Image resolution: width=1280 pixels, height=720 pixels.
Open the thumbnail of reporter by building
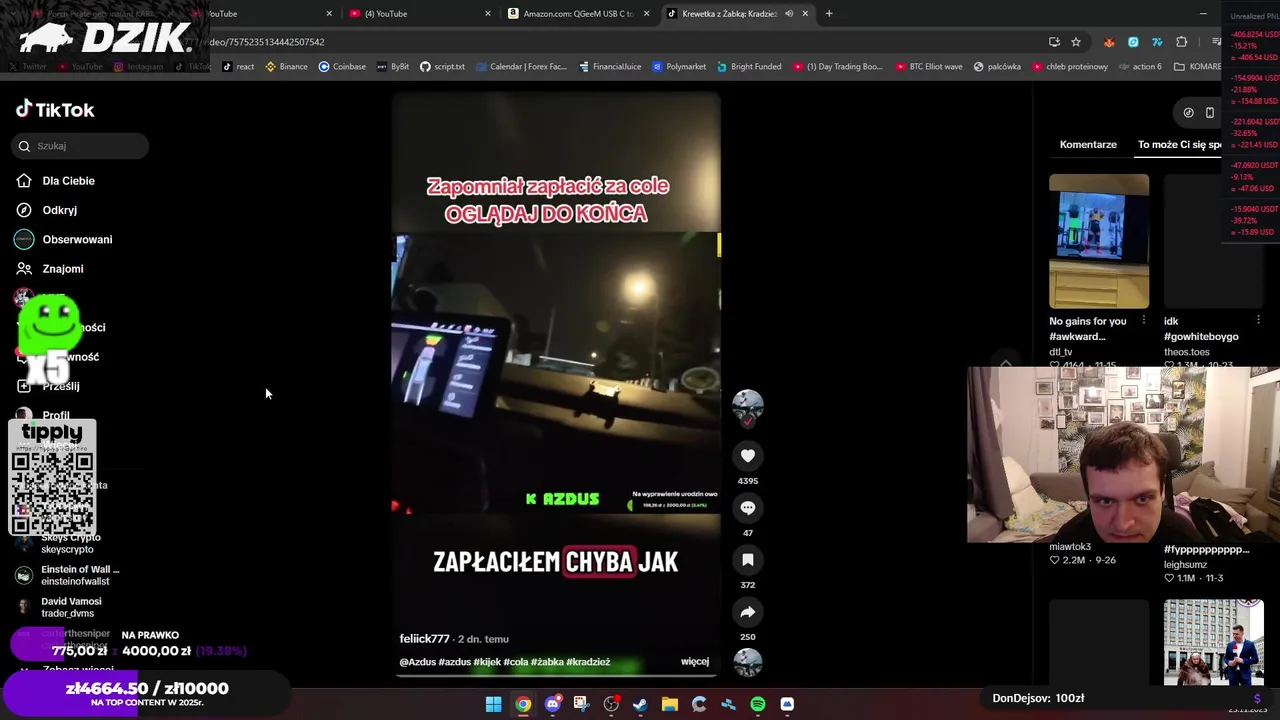point(1213,642)
